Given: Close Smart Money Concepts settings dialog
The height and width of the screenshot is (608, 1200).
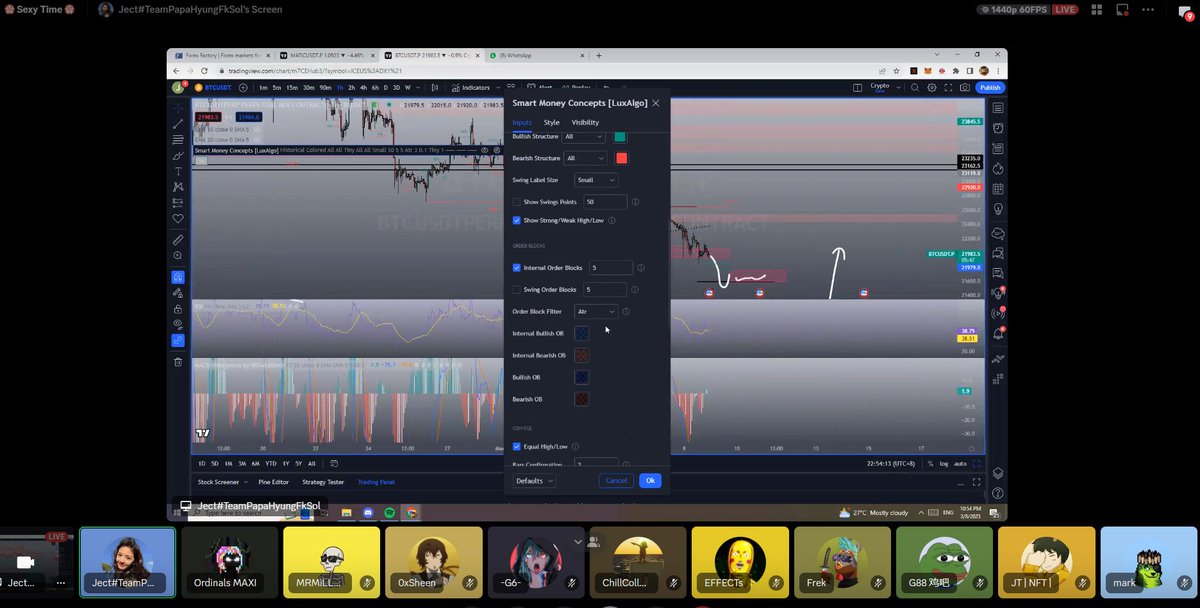Looking at the screenshot, I should tap(656, 102).
